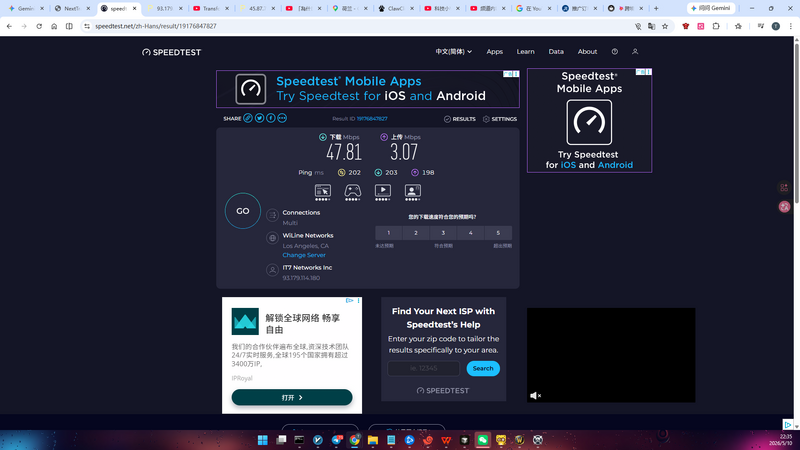The width and height of the screenshot is (800, 450).
Task: Open the web browsing performance rating icon
Action: point(322,192)
